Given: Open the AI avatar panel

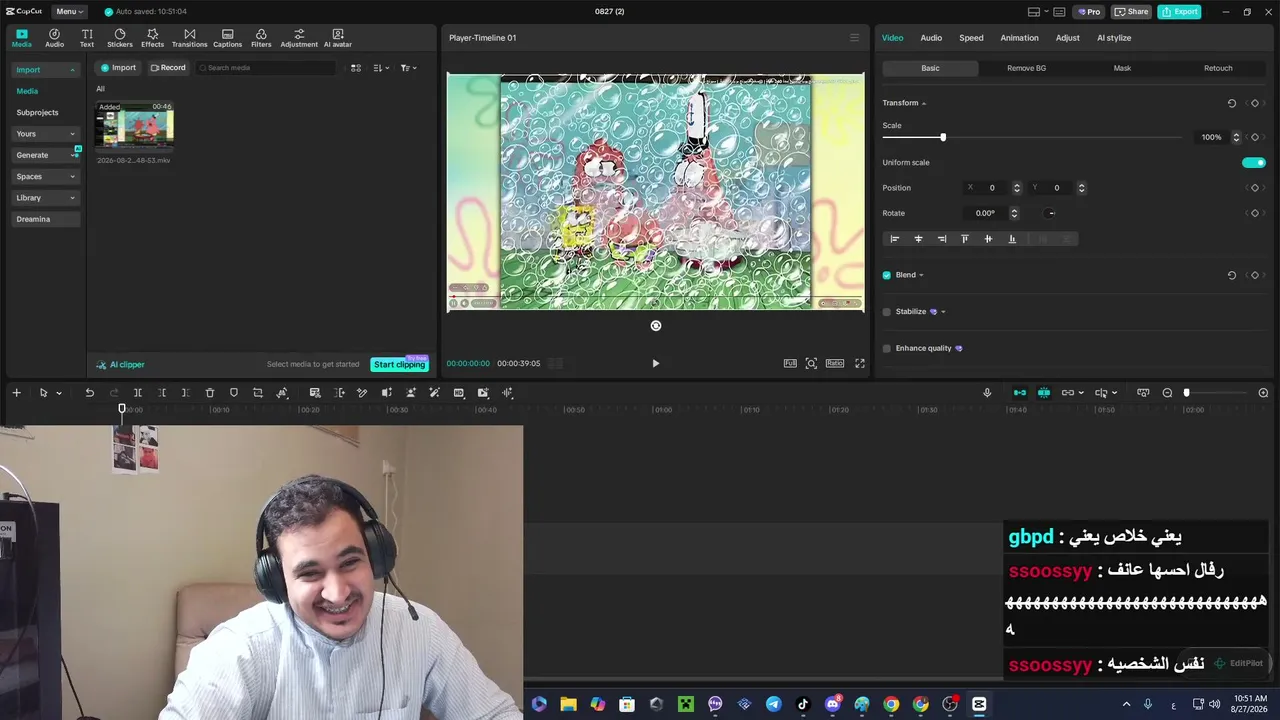Looking at the screenshot, I should 338,38.
